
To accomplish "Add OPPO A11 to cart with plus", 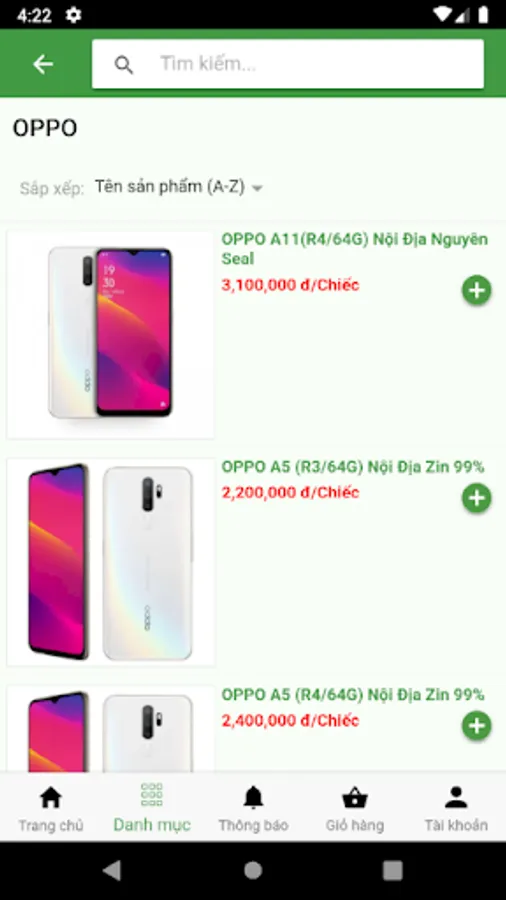I will (x=477, y=290).
